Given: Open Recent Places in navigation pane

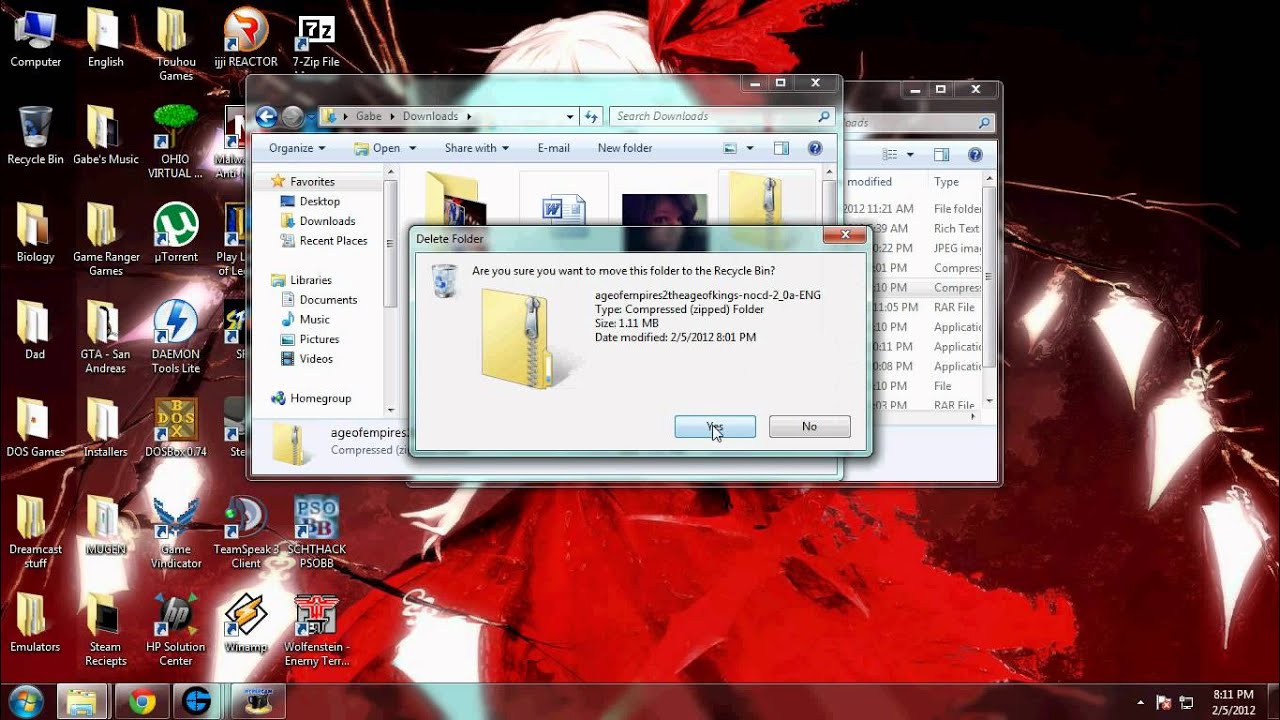Looking at the screenshot, I should coord(333,241).
